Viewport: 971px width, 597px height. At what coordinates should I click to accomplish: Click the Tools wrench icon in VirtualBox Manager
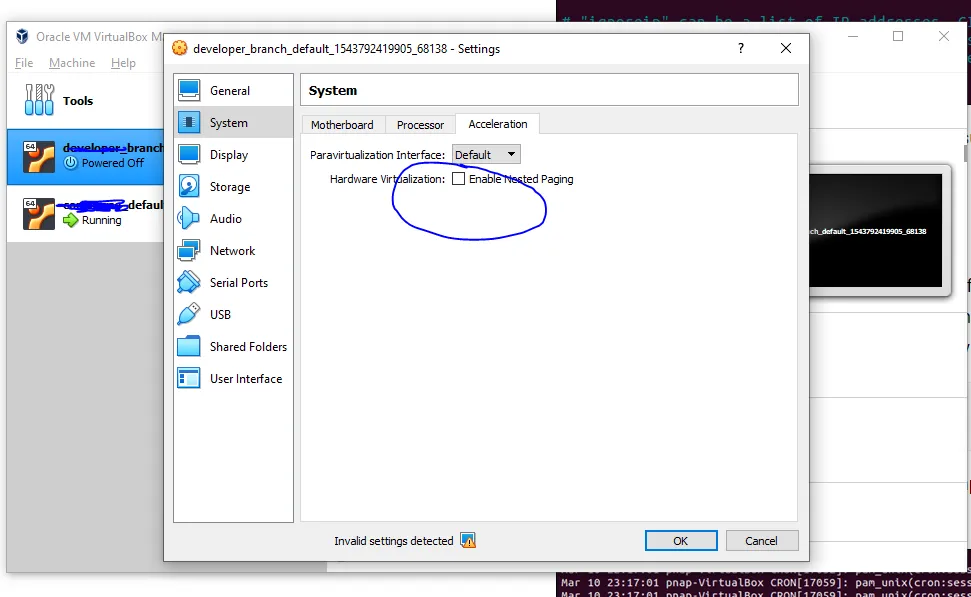(39, 100)
